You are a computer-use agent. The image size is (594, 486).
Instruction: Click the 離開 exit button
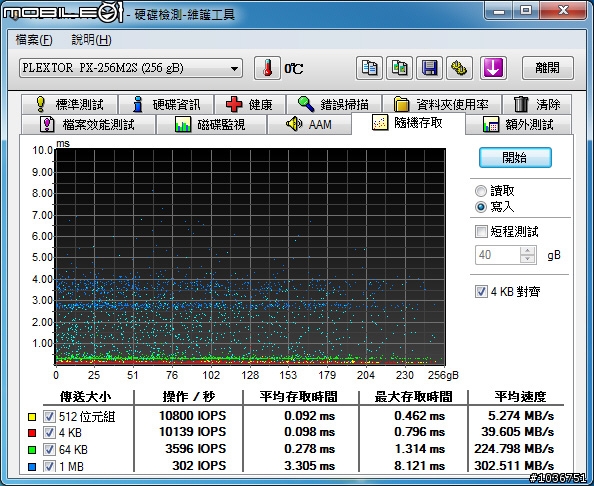click(548, 68)
